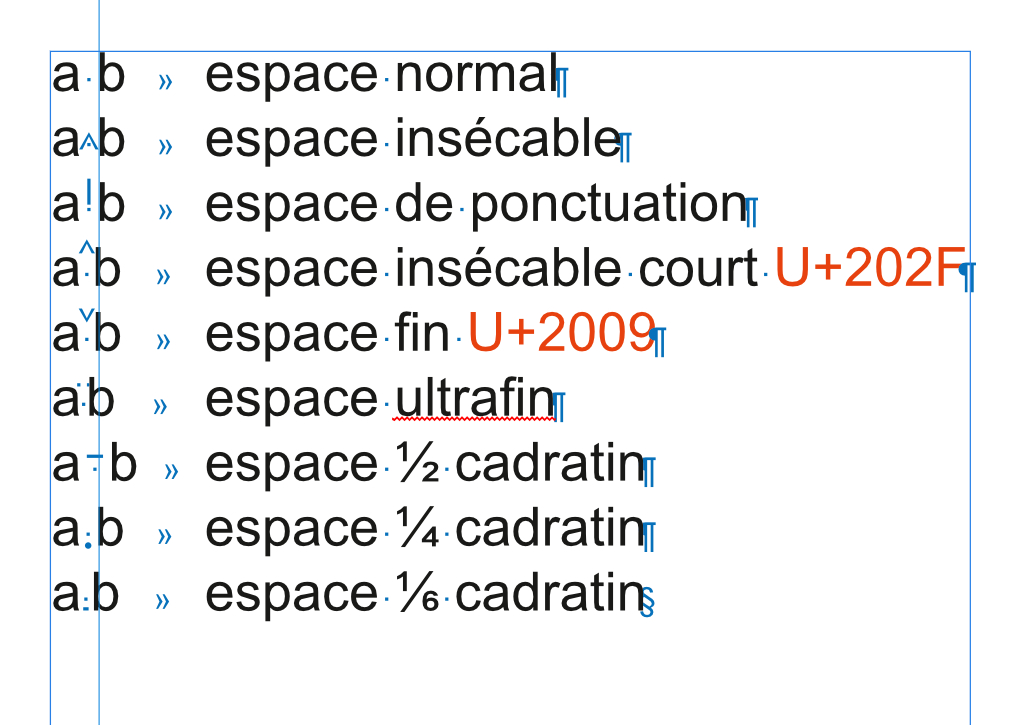Click the tab marker on the ultrafin line
The height and width of the screenshot is (725, 1030).
[x=160, y=406]
